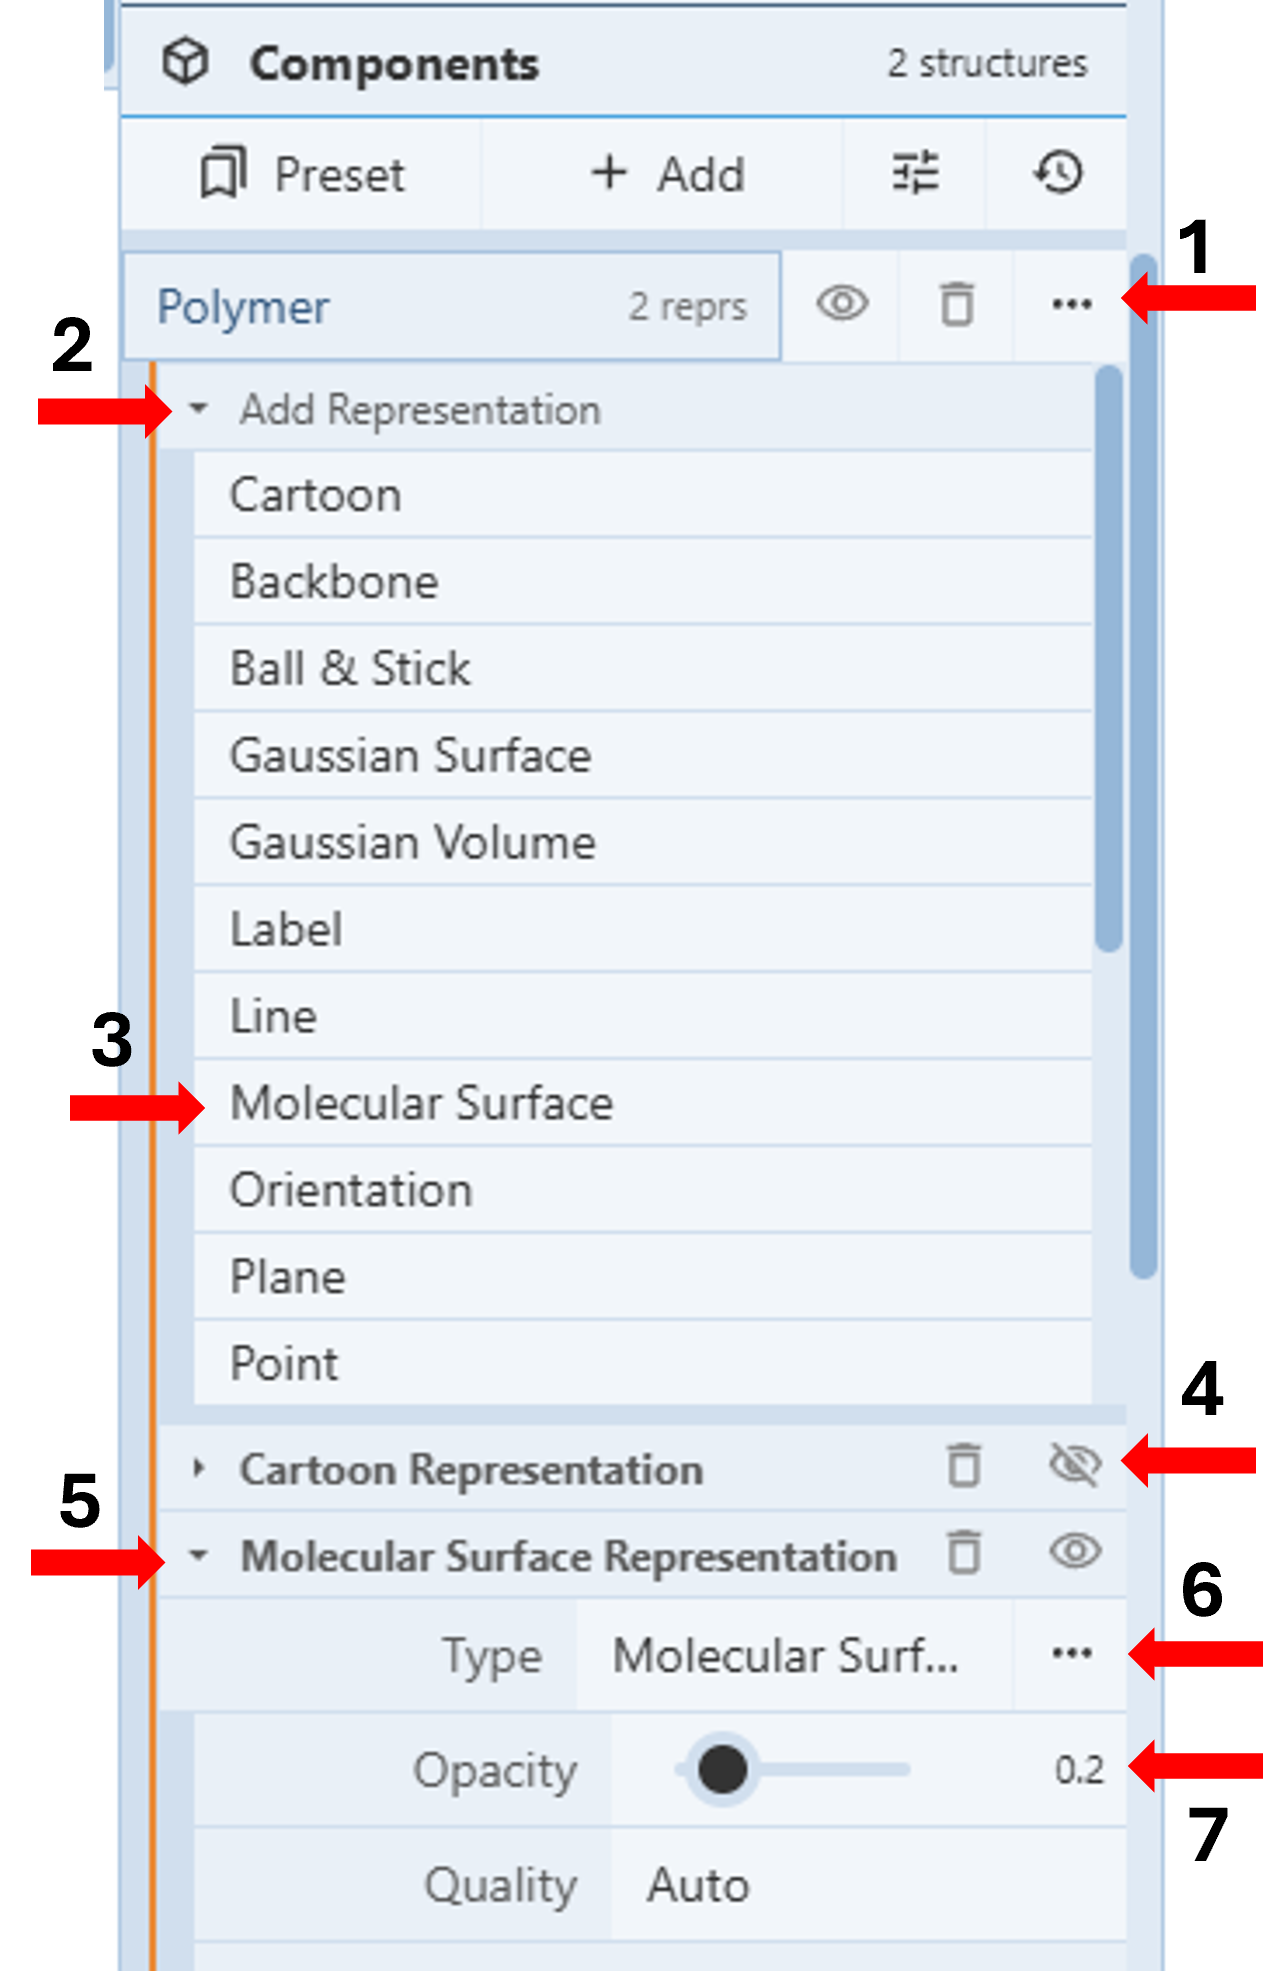Open the structure options sliders icon
Viewport: 1281px width, 1971px height.
(x=914, y=174)
